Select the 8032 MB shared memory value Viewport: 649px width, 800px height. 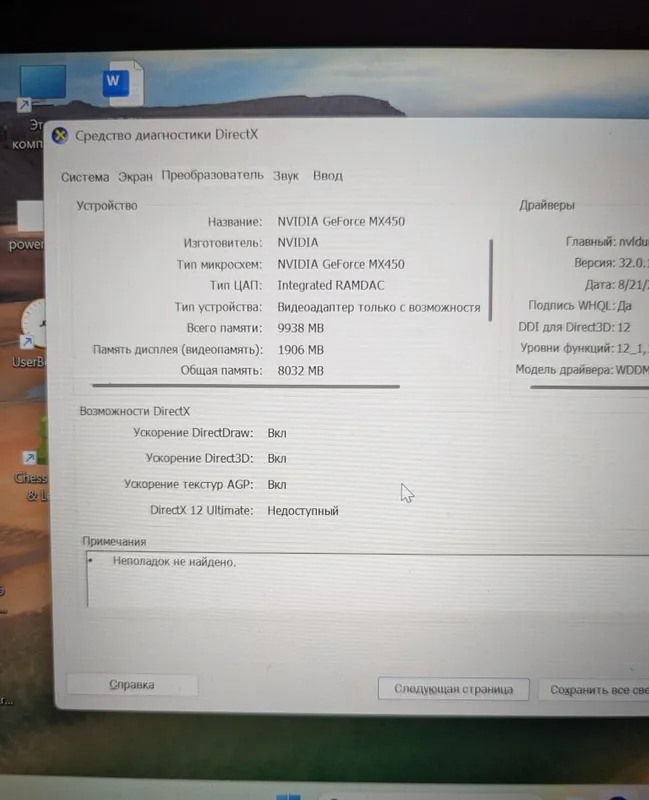click(301, 370)
